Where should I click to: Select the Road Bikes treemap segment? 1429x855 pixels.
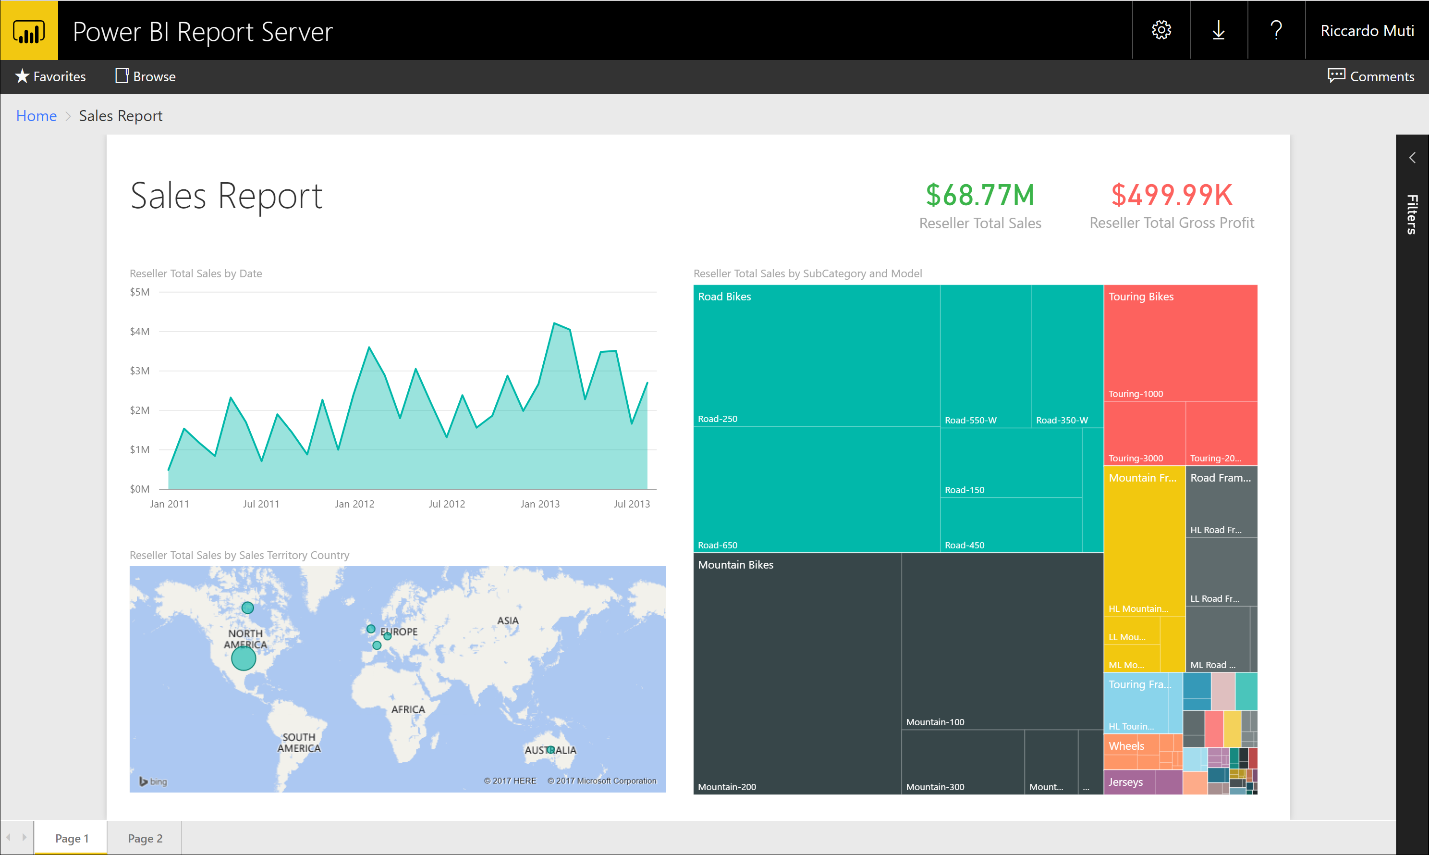815,355
